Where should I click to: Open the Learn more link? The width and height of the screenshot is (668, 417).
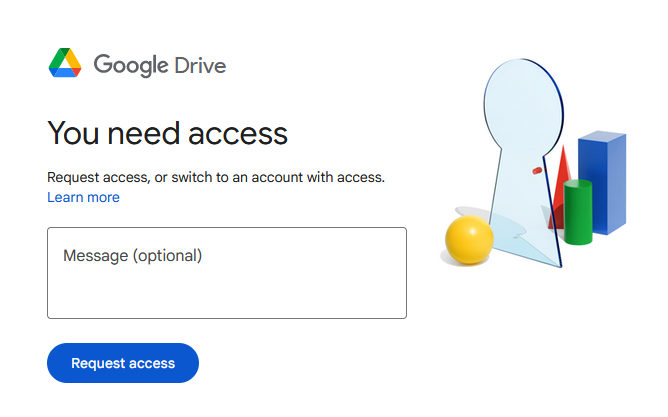click(x=84, y=197)
